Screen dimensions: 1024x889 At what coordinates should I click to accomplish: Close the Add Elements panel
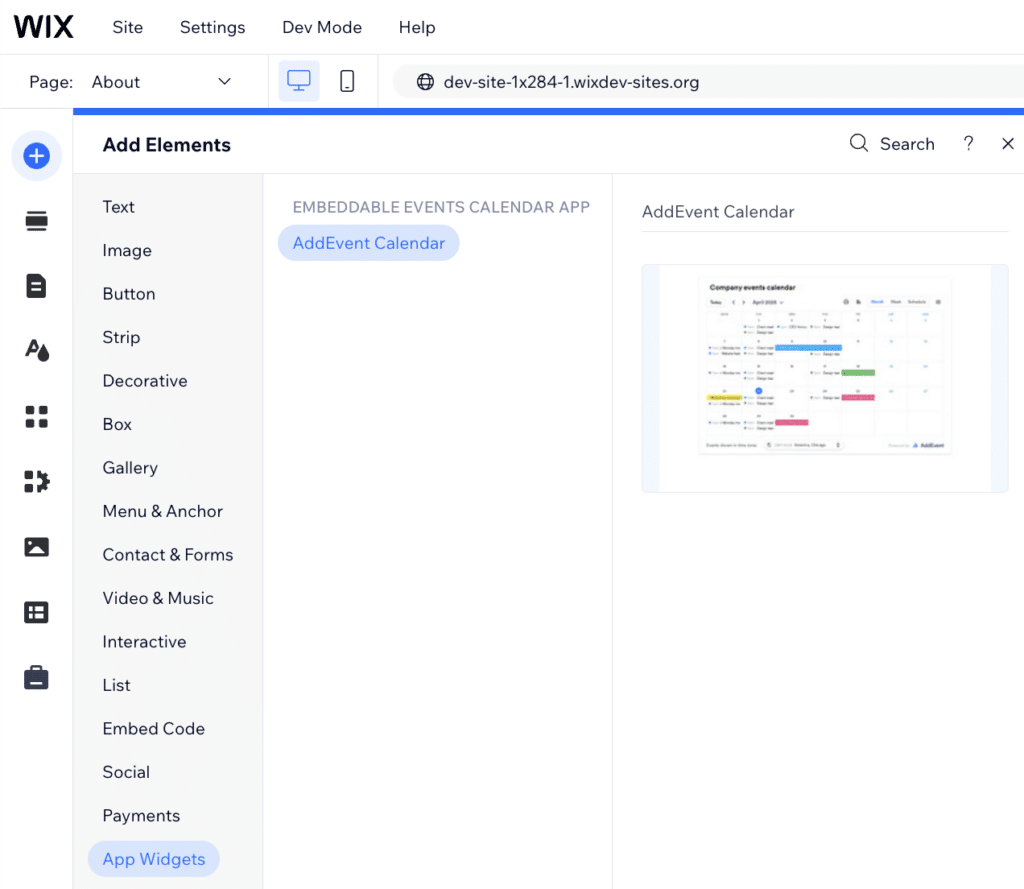tap(1008, 143)
